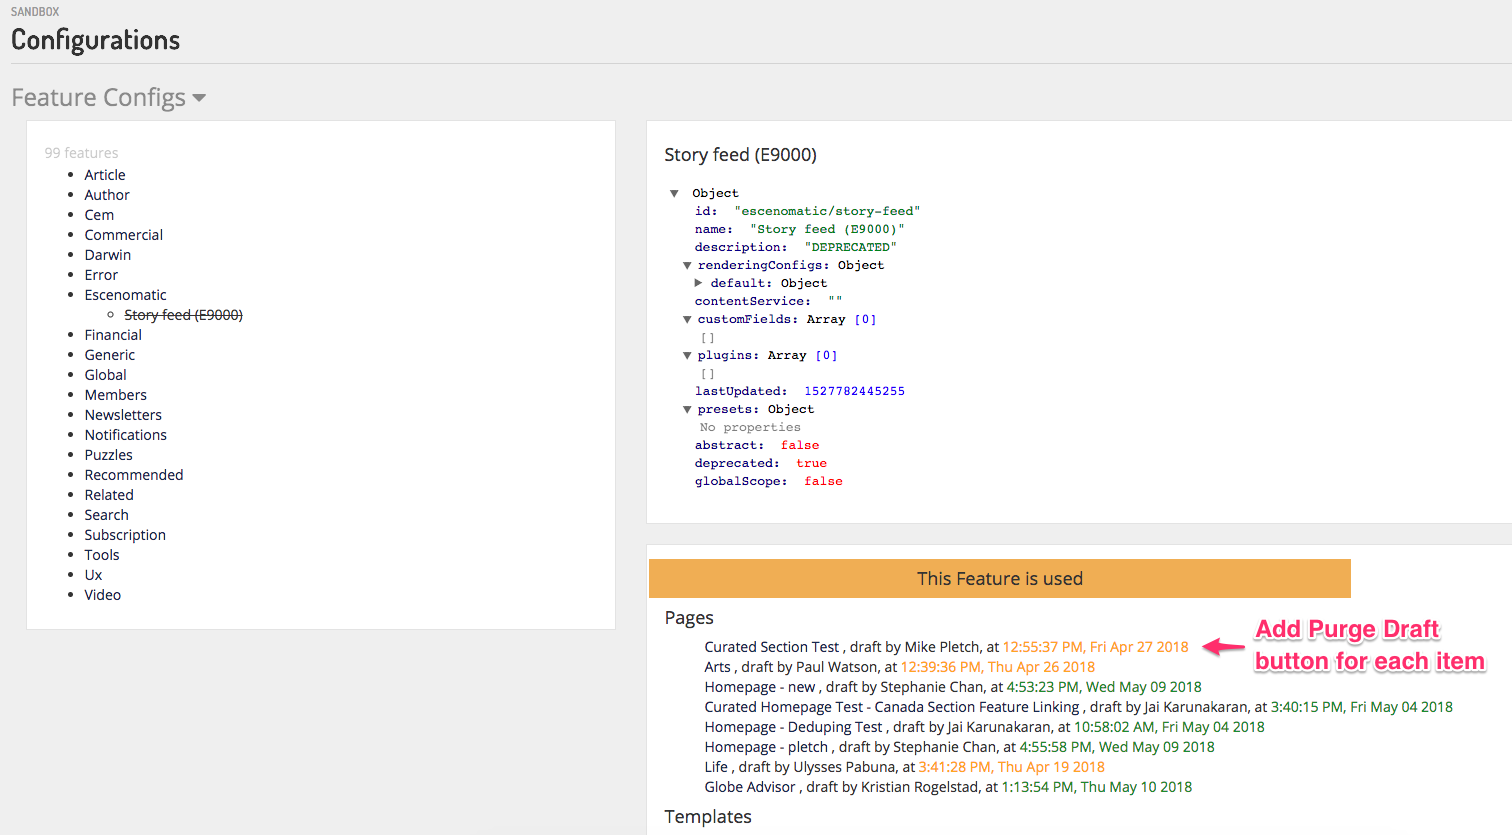Expand the default Object node

[698, 283]
